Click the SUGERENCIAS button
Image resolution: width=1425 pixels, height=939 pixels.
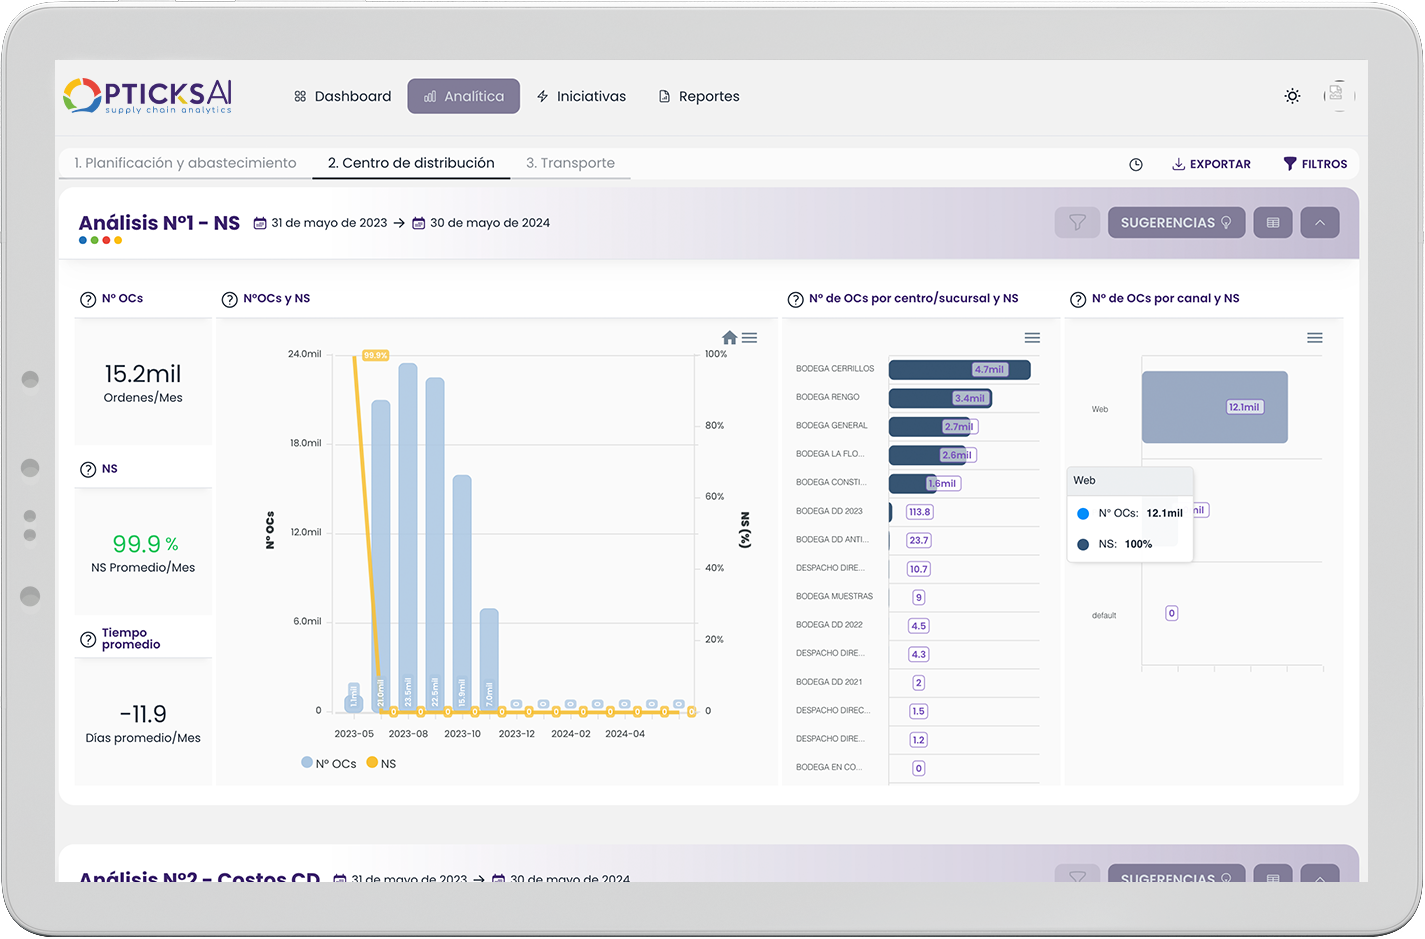tap(1176, 223)
